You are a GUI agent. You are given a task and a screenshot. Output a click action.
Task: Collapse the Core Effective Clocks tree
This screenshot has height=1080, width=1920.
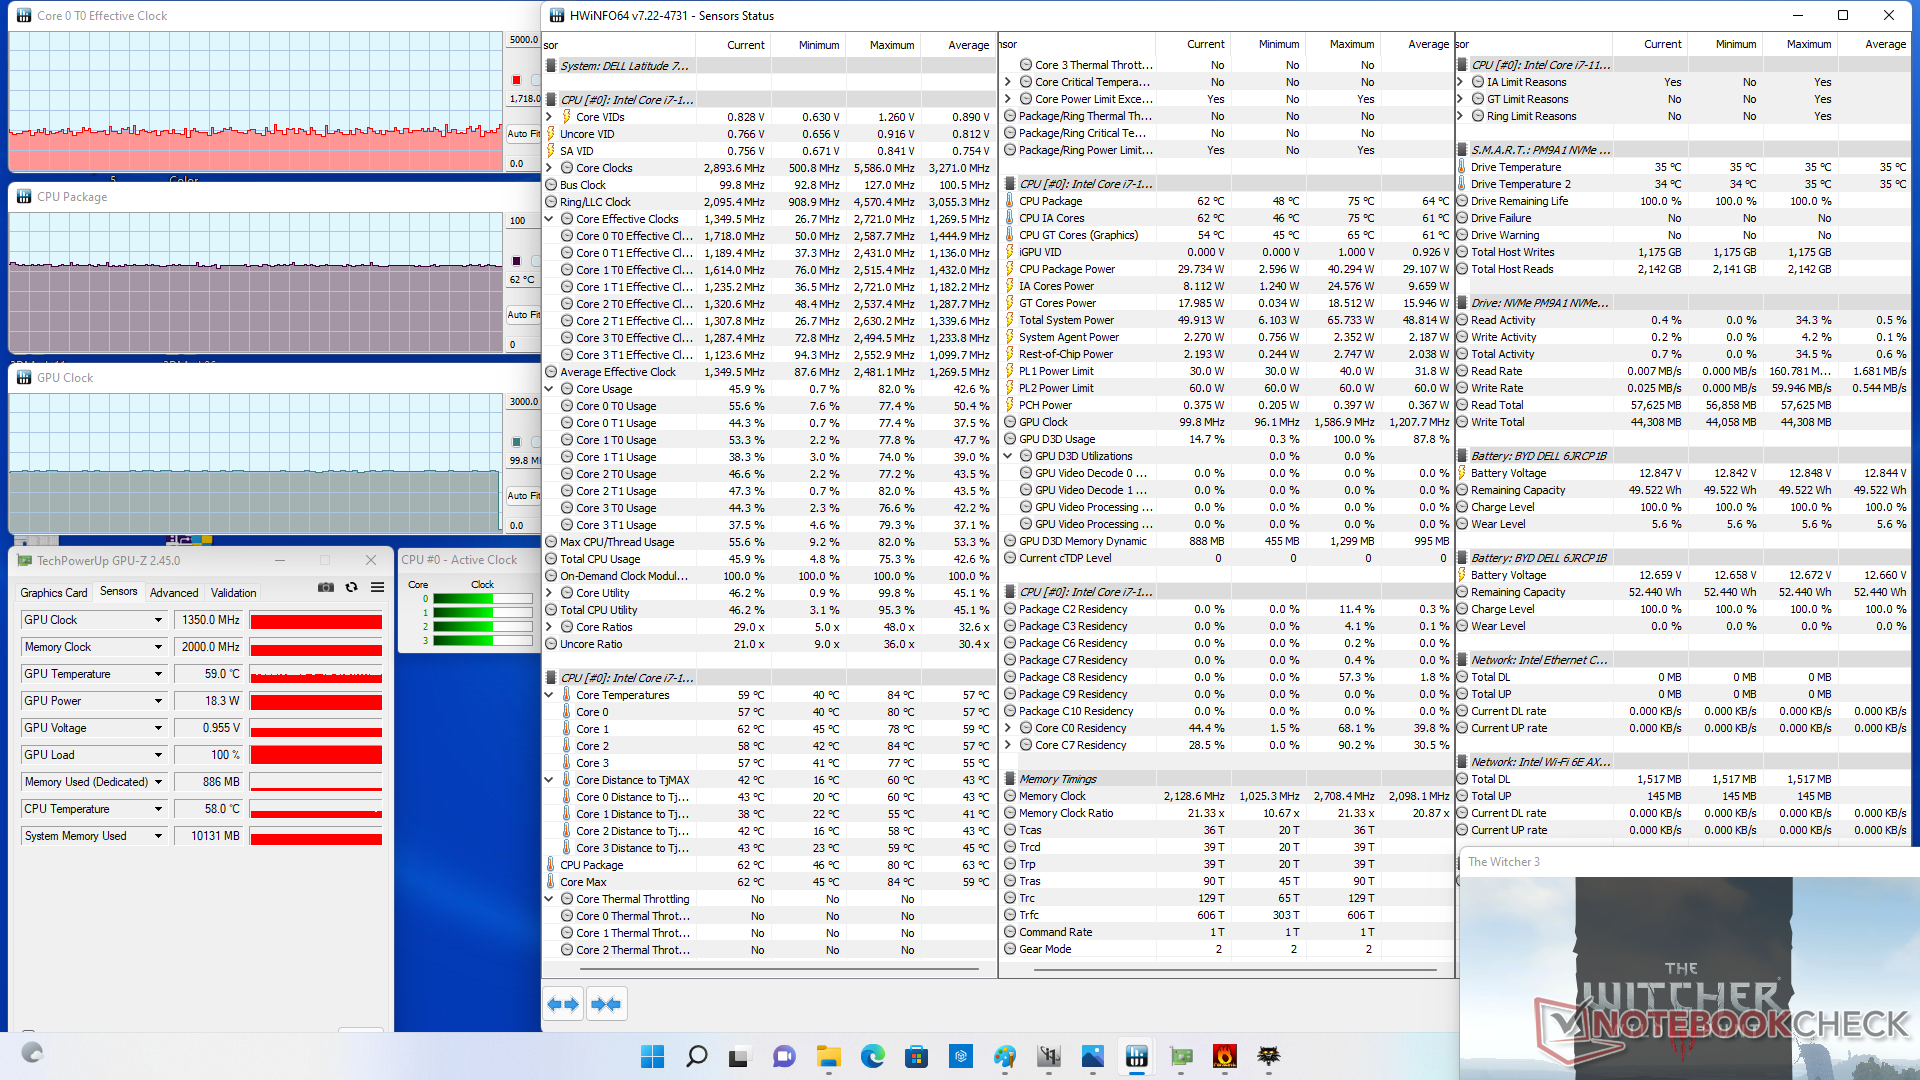point(549,219)
